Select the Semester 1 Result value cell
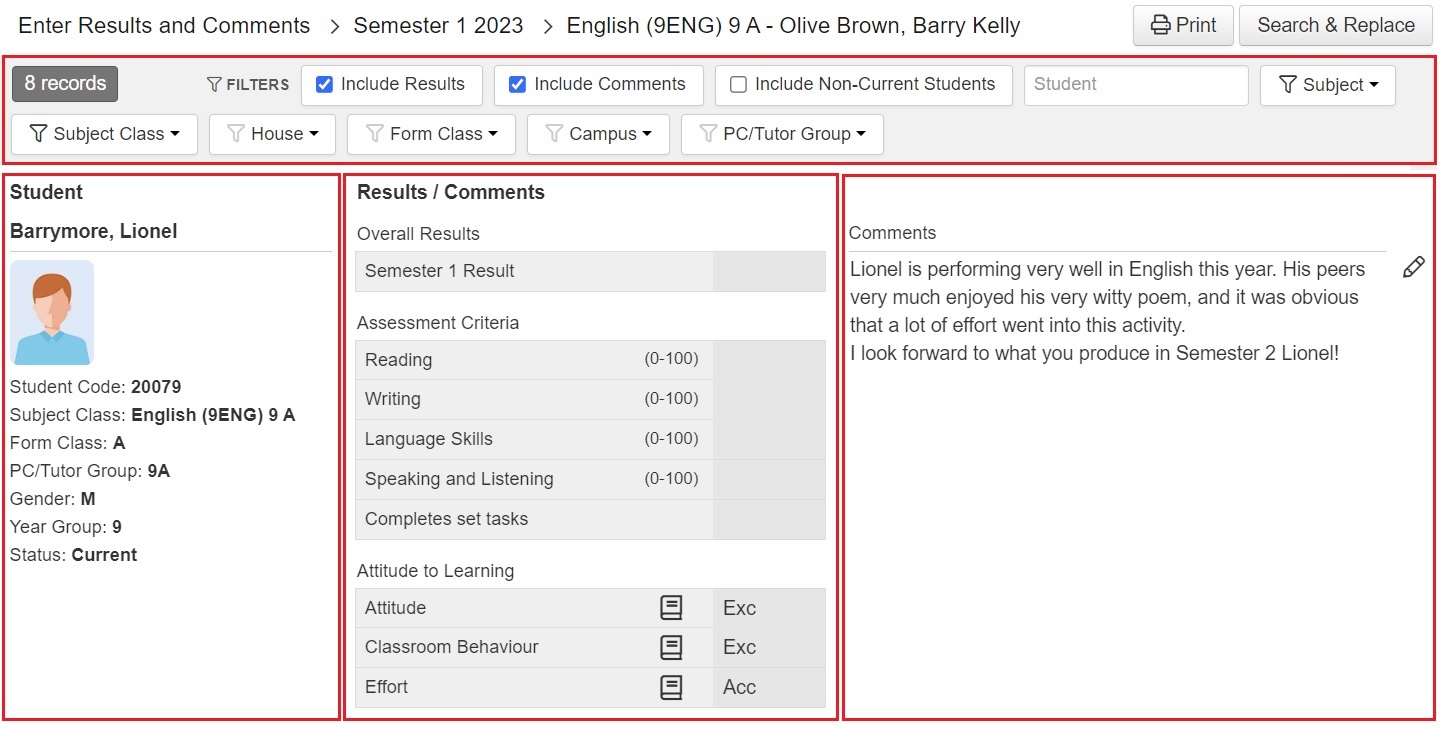This screenshot has height=738, width=1447. 768,271
